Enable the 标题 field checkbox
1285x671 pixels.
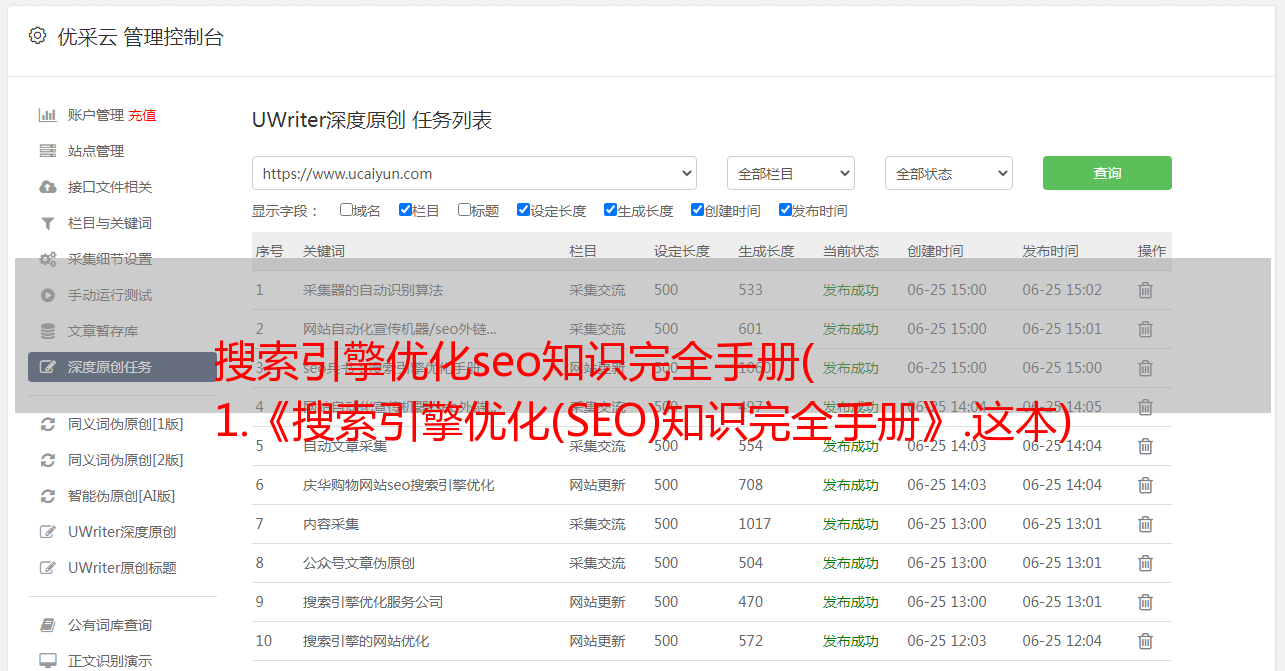(x=464, y=210)
